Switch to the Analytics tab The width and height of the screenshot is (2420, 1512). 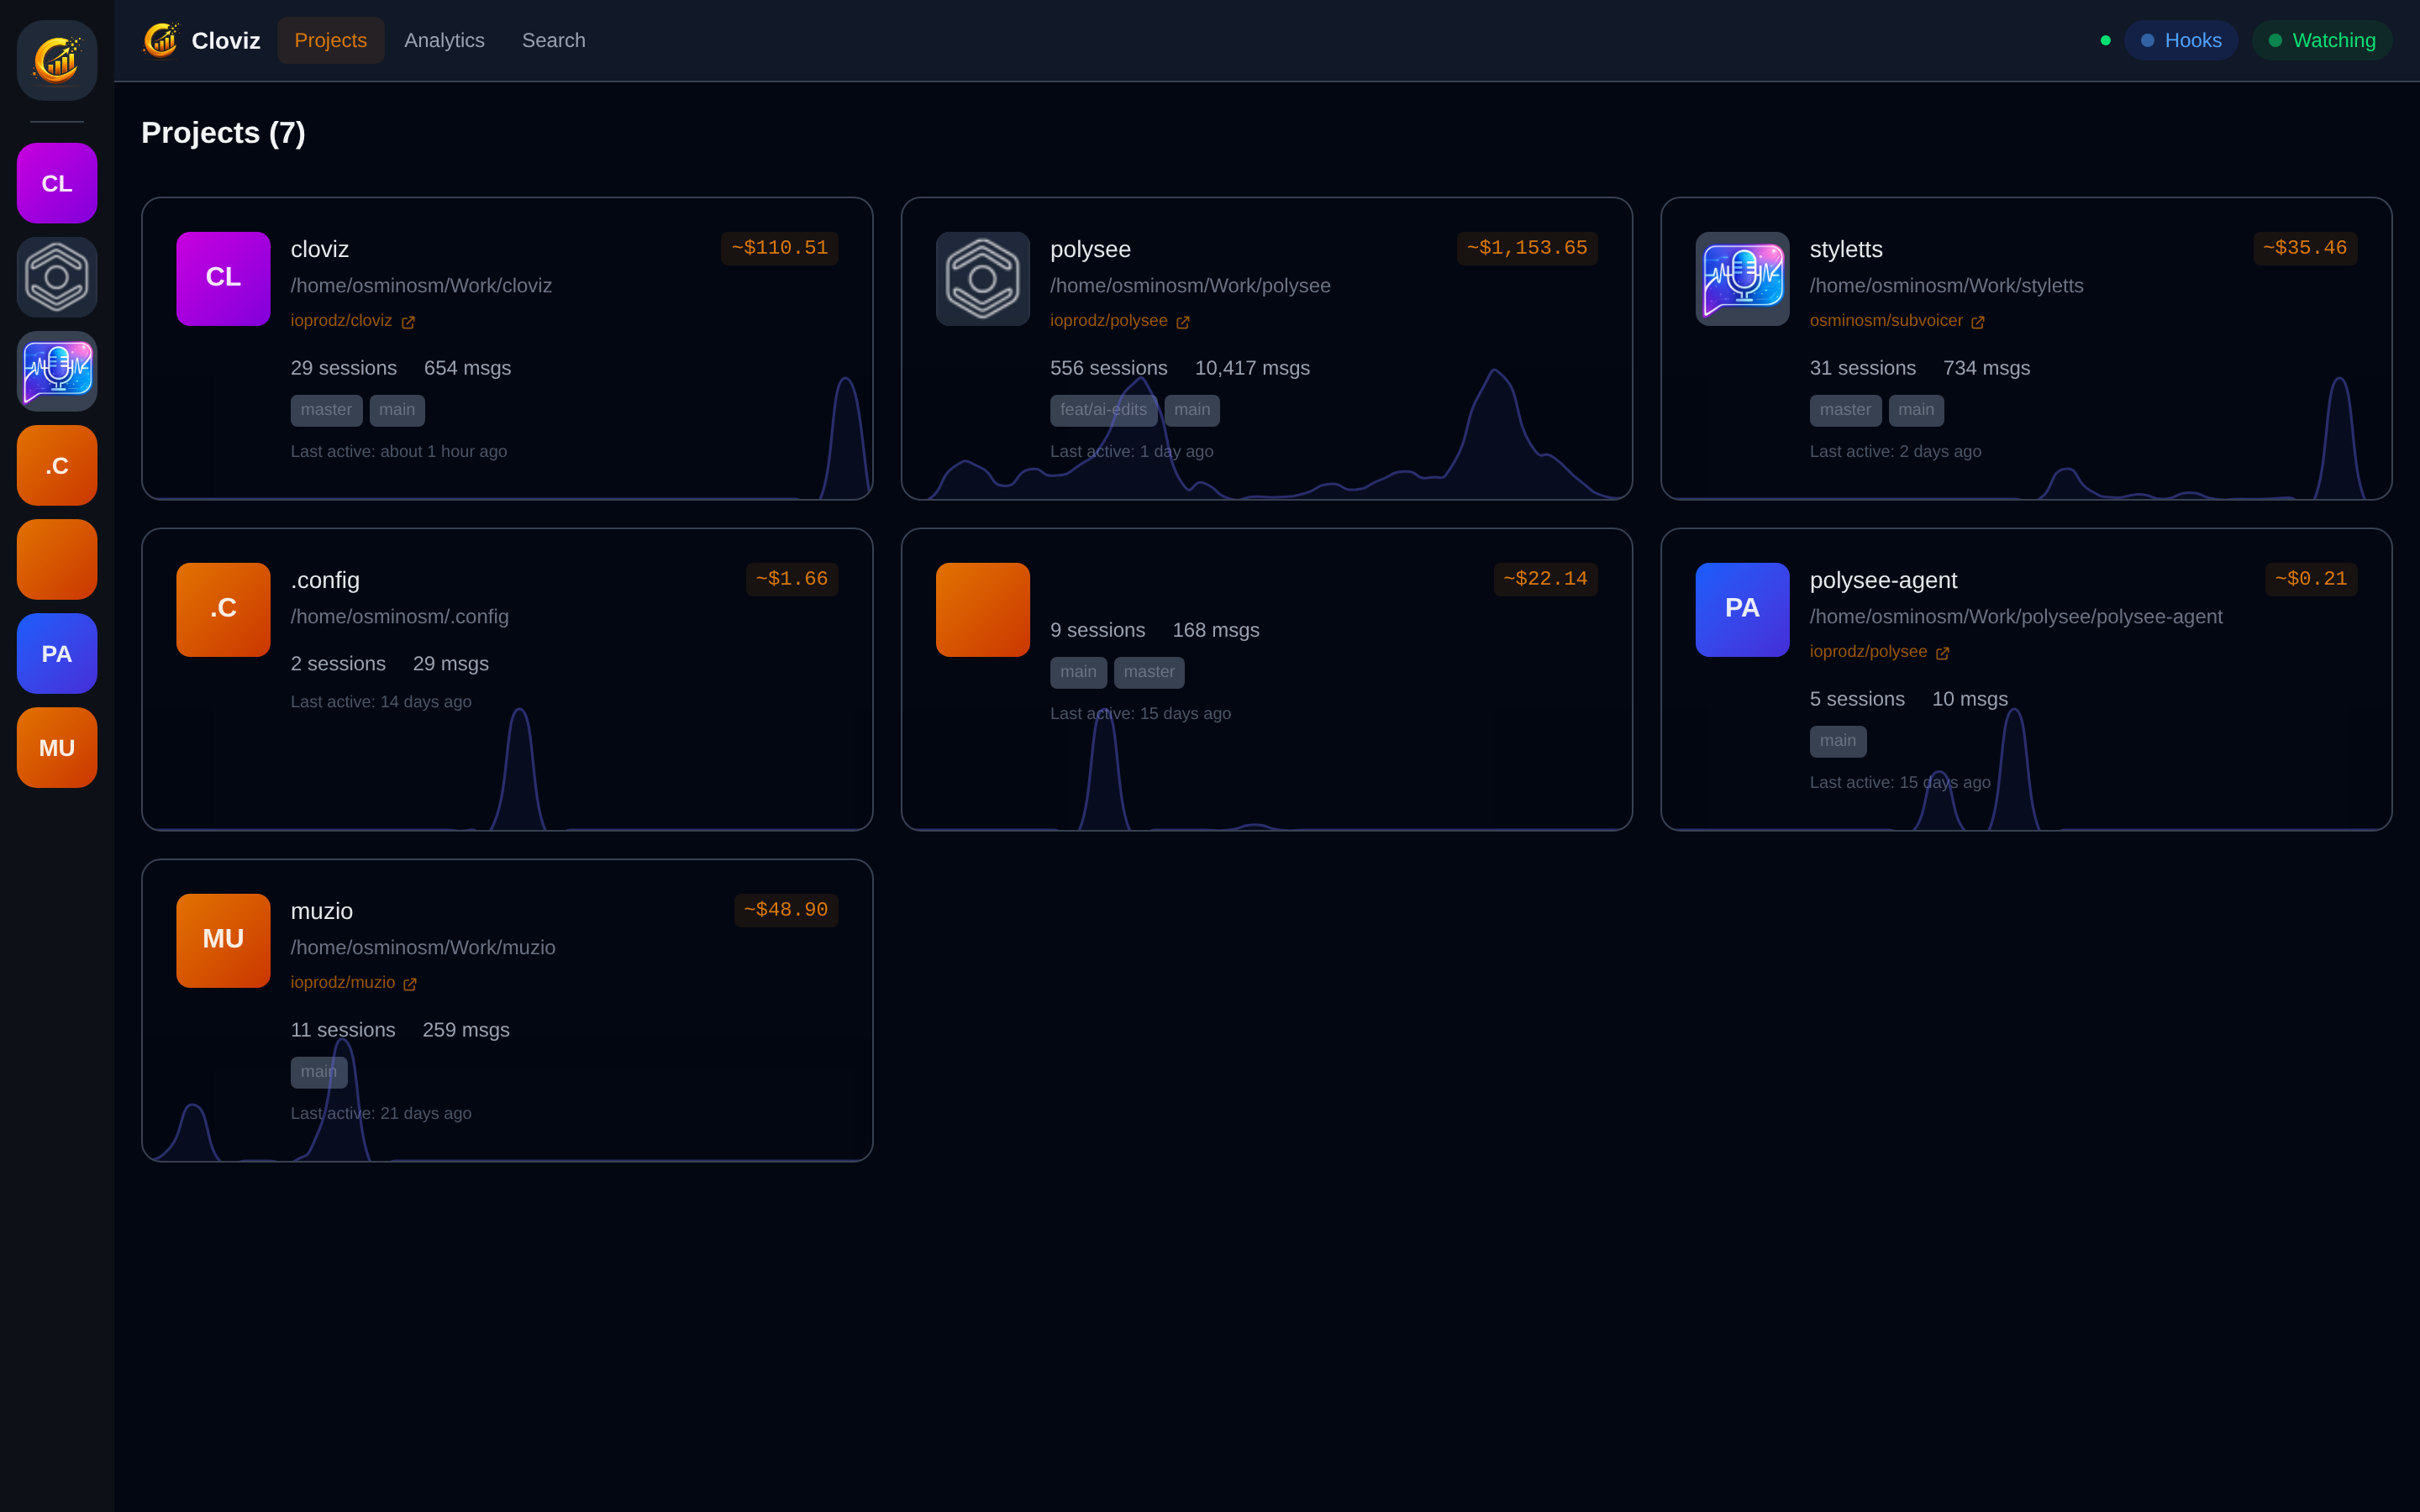(x=445, y=40)
